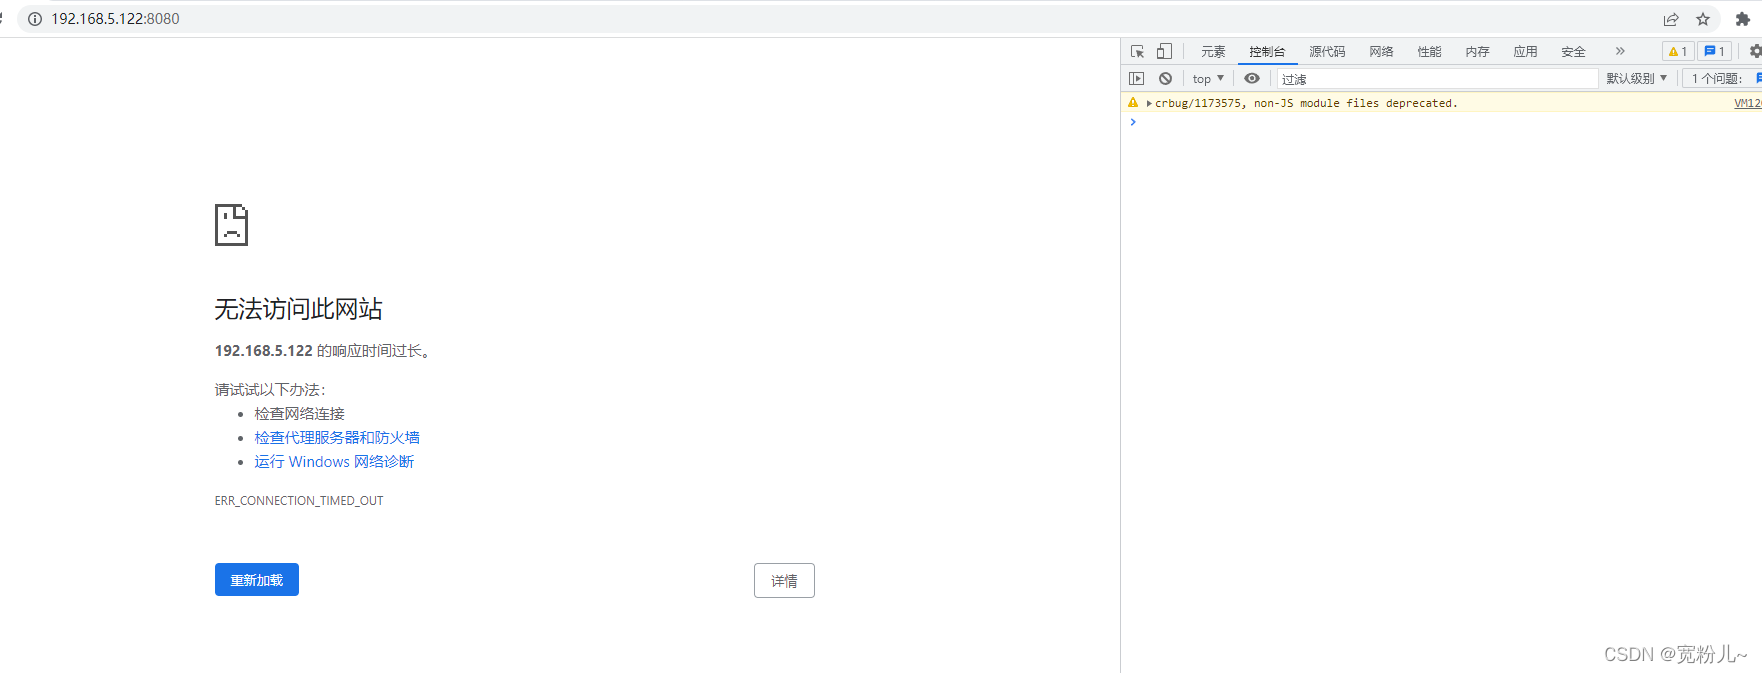Click the site information icon in address bar

tap(35, 19)
